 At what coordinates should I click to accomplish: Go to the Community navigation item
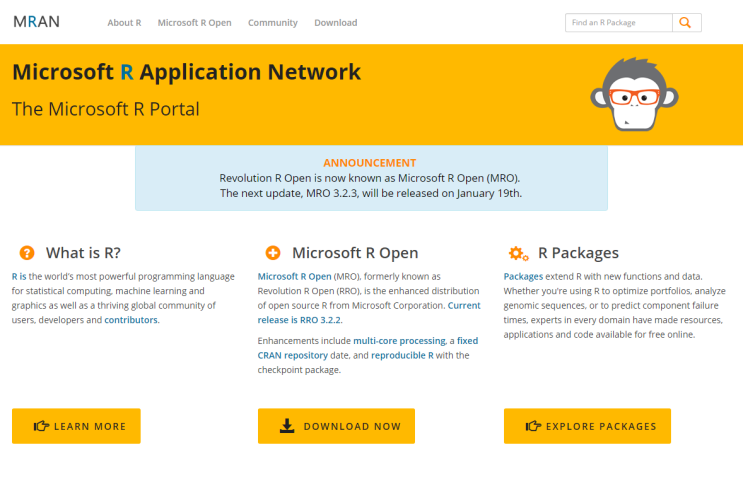[273, 22]
